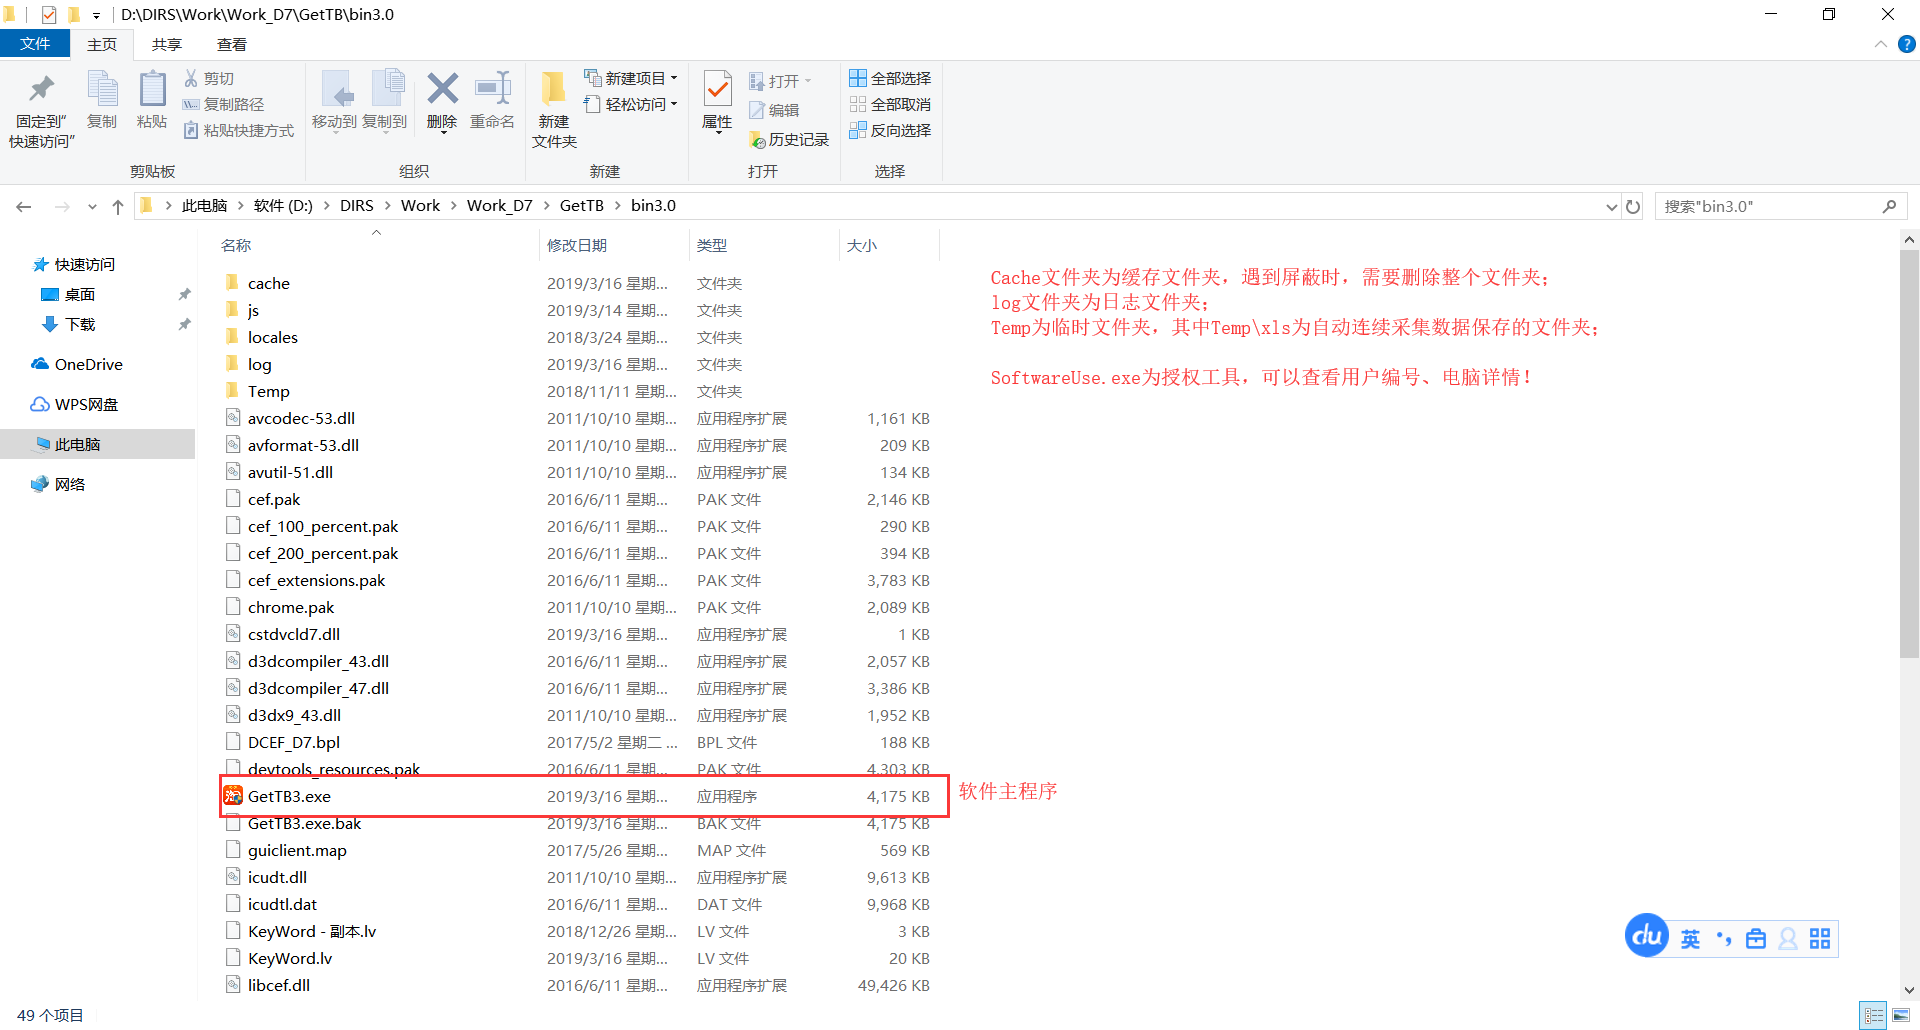
Task: Toggle Baidu input method English mode (英)
Action: click(x=1690, y=939)
